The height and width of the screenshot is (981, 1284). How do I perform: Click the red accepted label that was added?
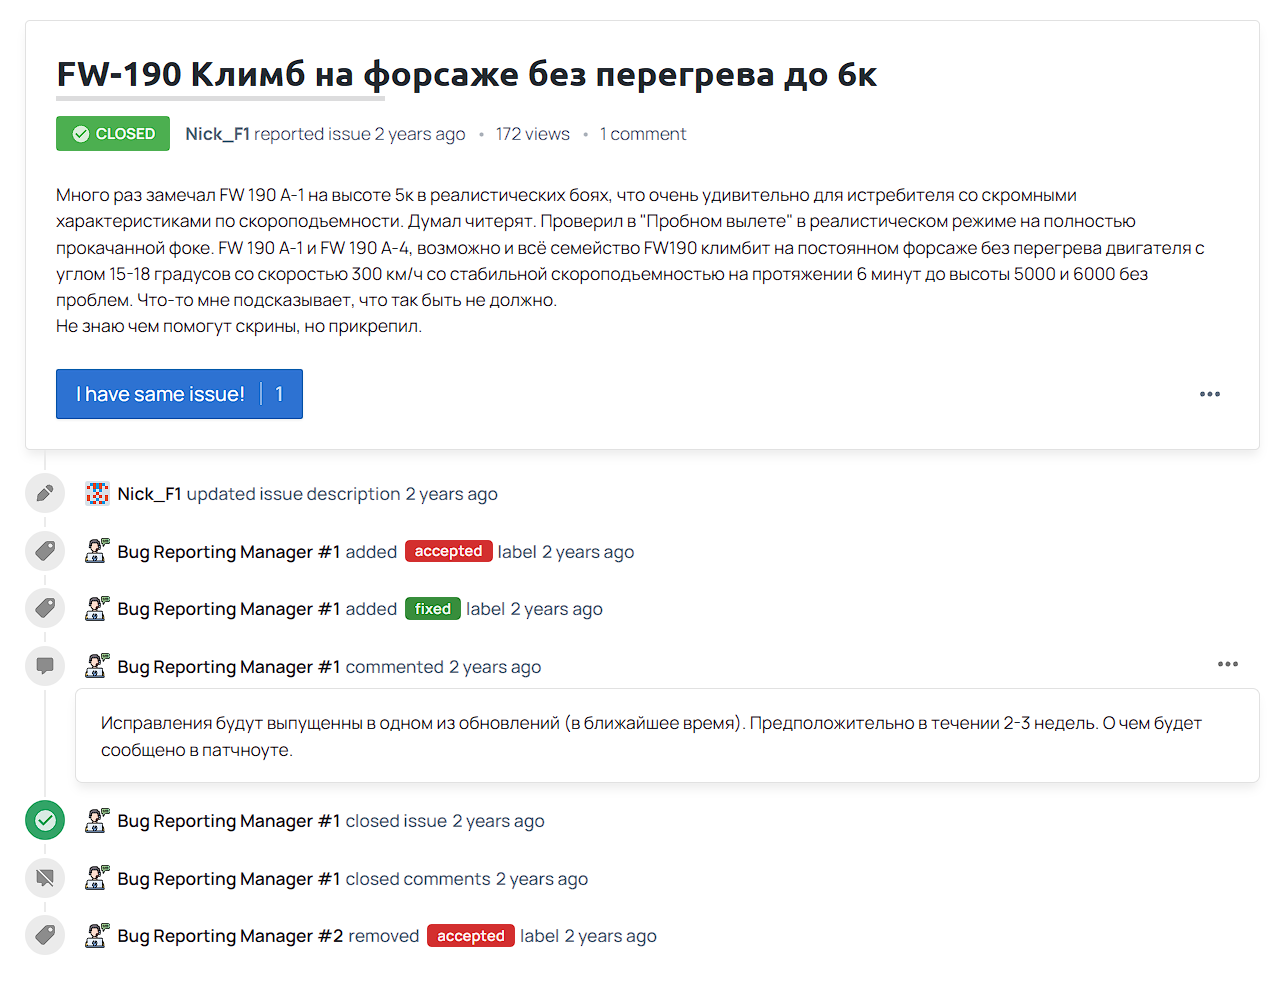[449, 551]
